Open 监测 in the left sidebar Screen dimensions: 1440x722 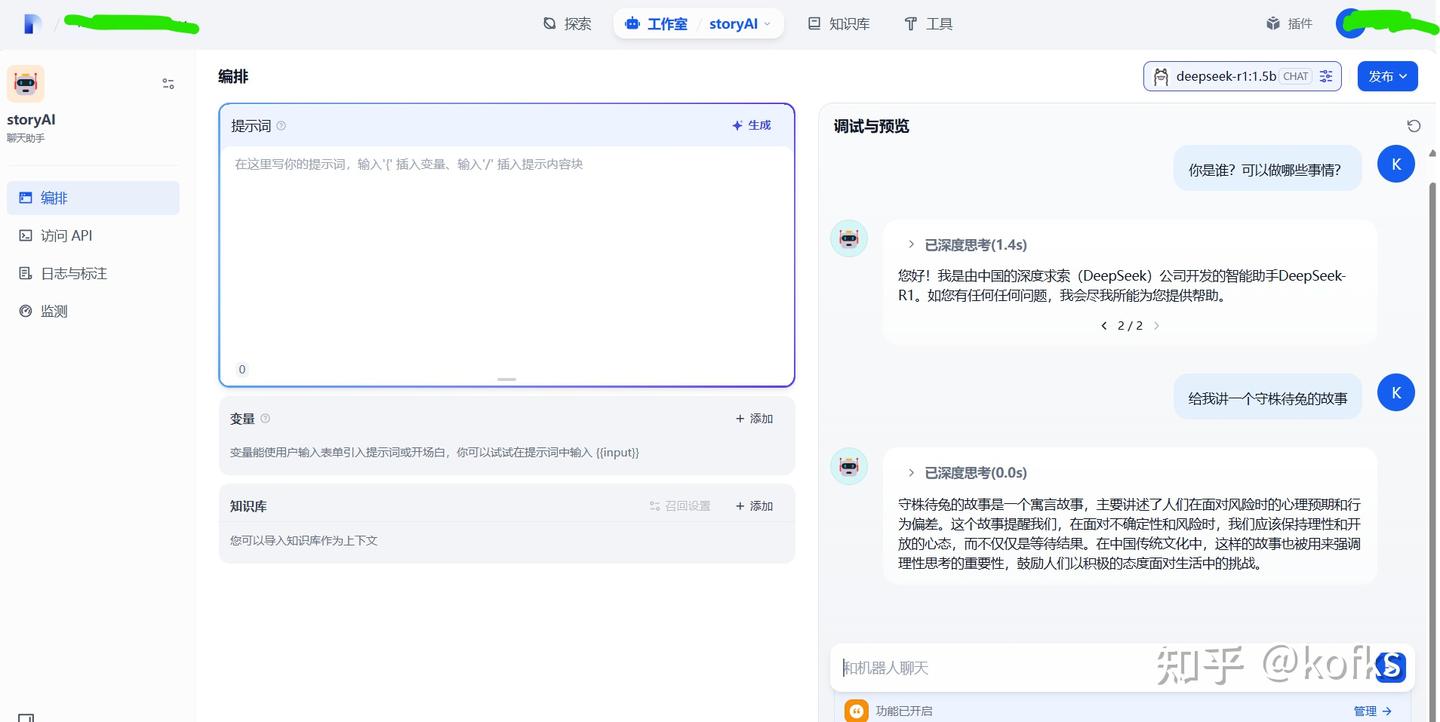[x=52, y=310]
